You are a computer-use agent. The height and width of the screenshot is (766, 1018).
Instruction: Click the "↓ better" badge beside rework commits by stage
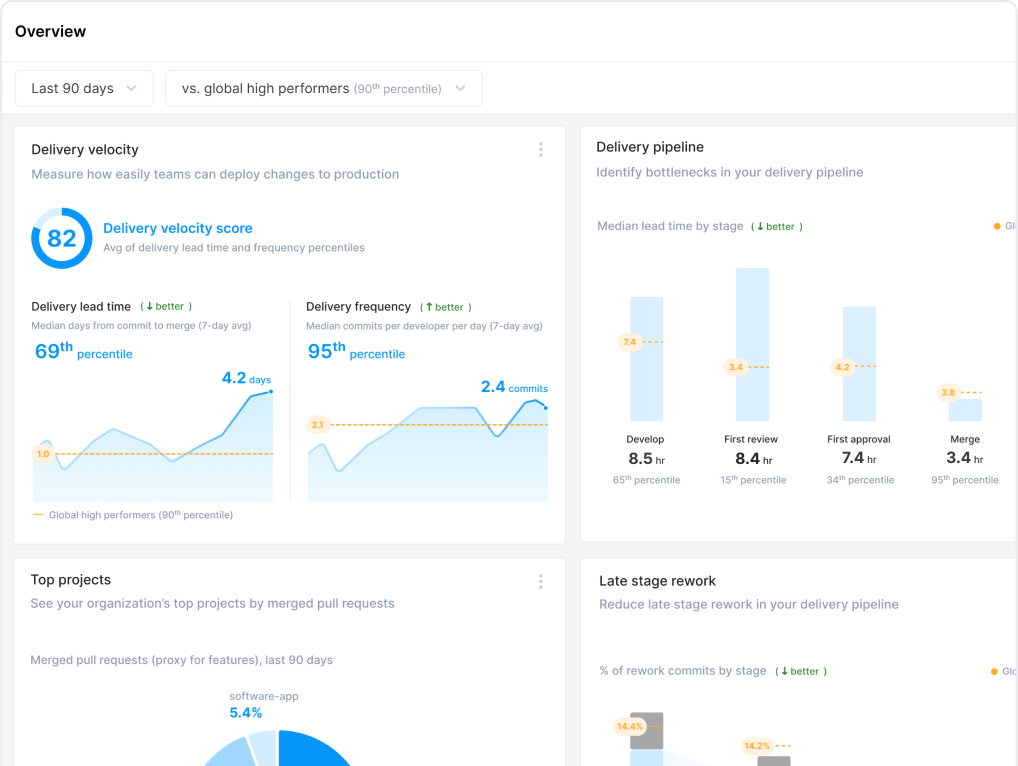(800, 671)
